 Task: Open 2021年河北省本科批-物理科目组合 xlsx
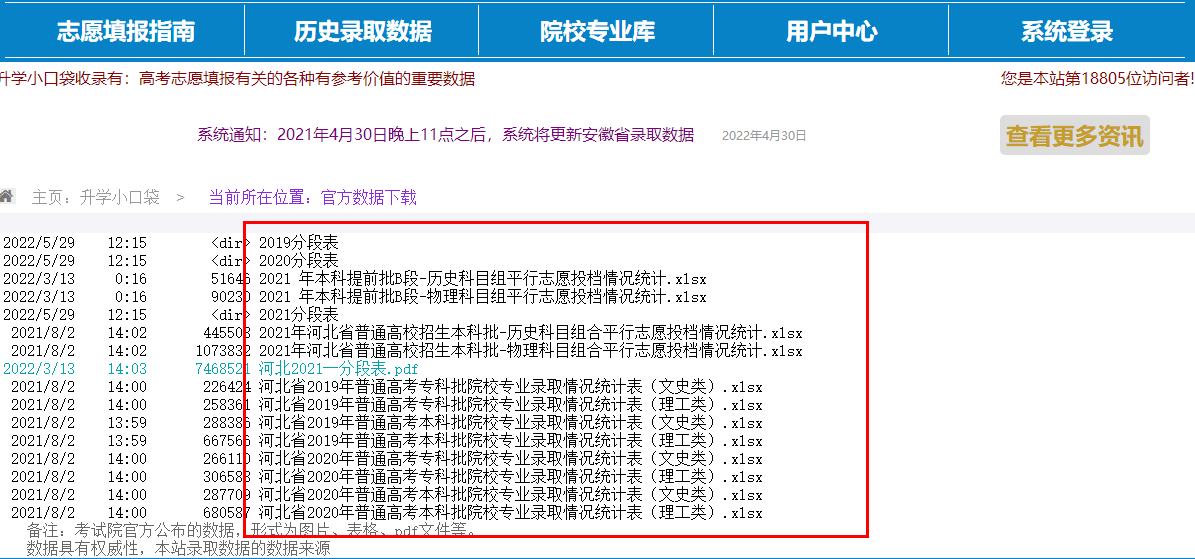tap(530, 351)
